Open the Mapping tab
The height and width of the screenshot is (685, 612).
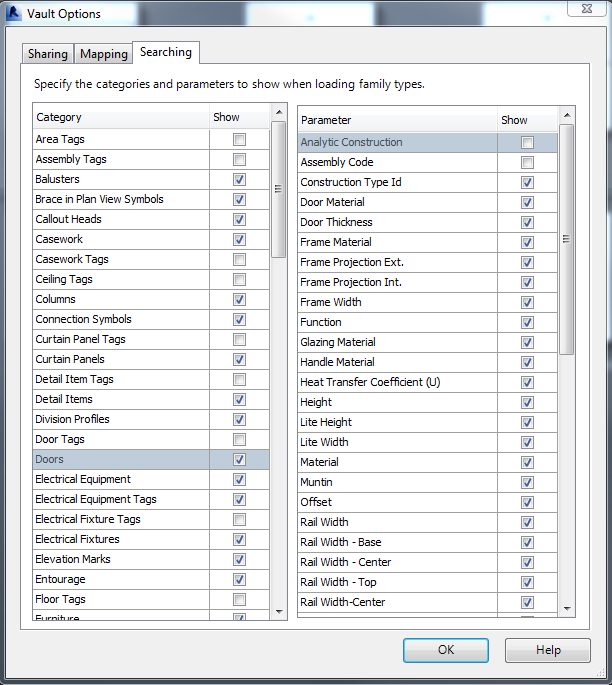(104, 54)
